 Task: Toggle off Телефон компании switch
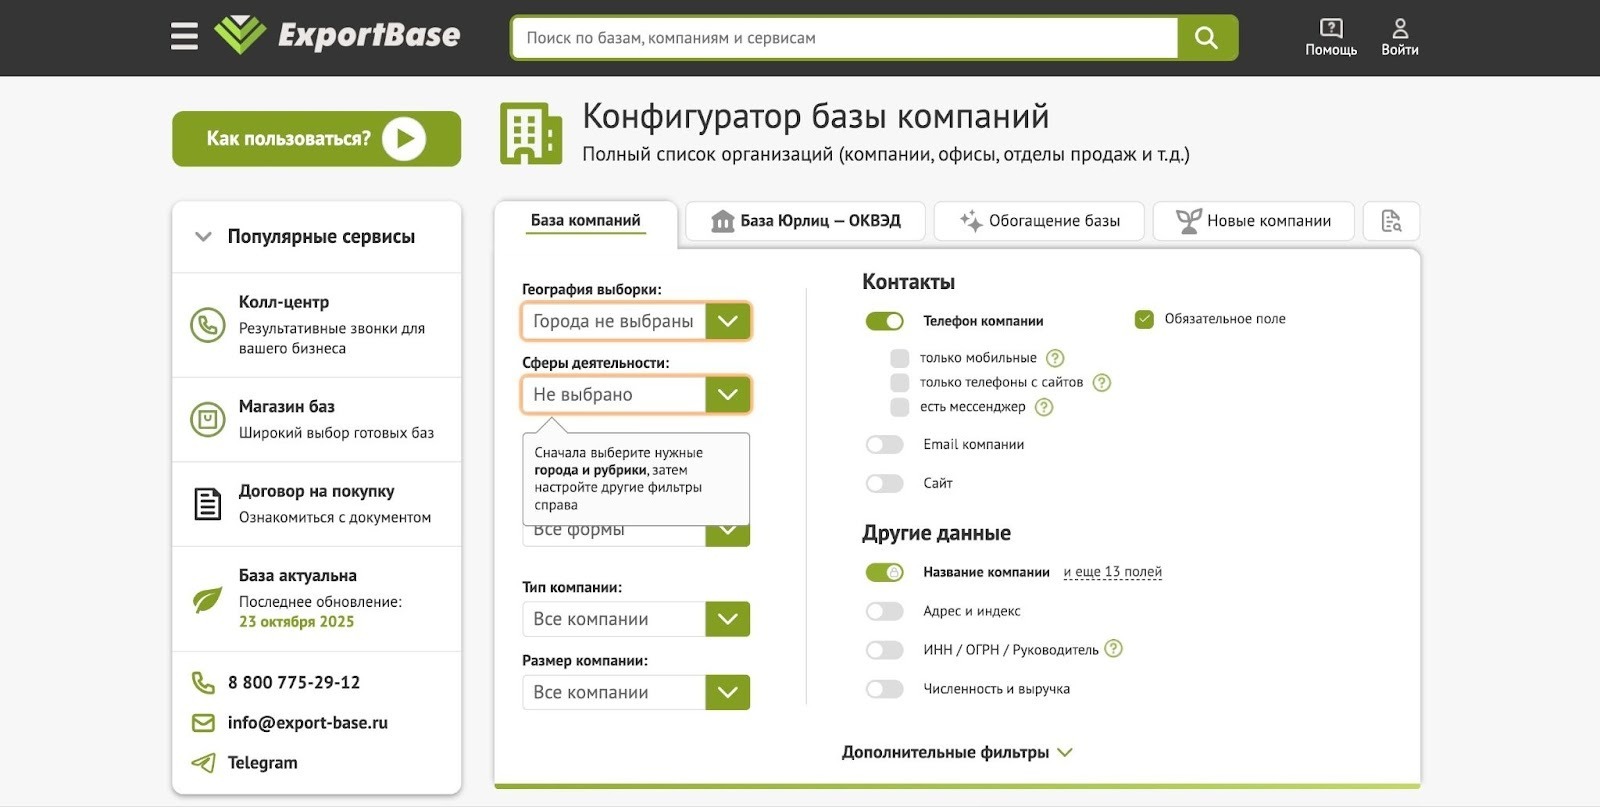click(x=885, y=321)
